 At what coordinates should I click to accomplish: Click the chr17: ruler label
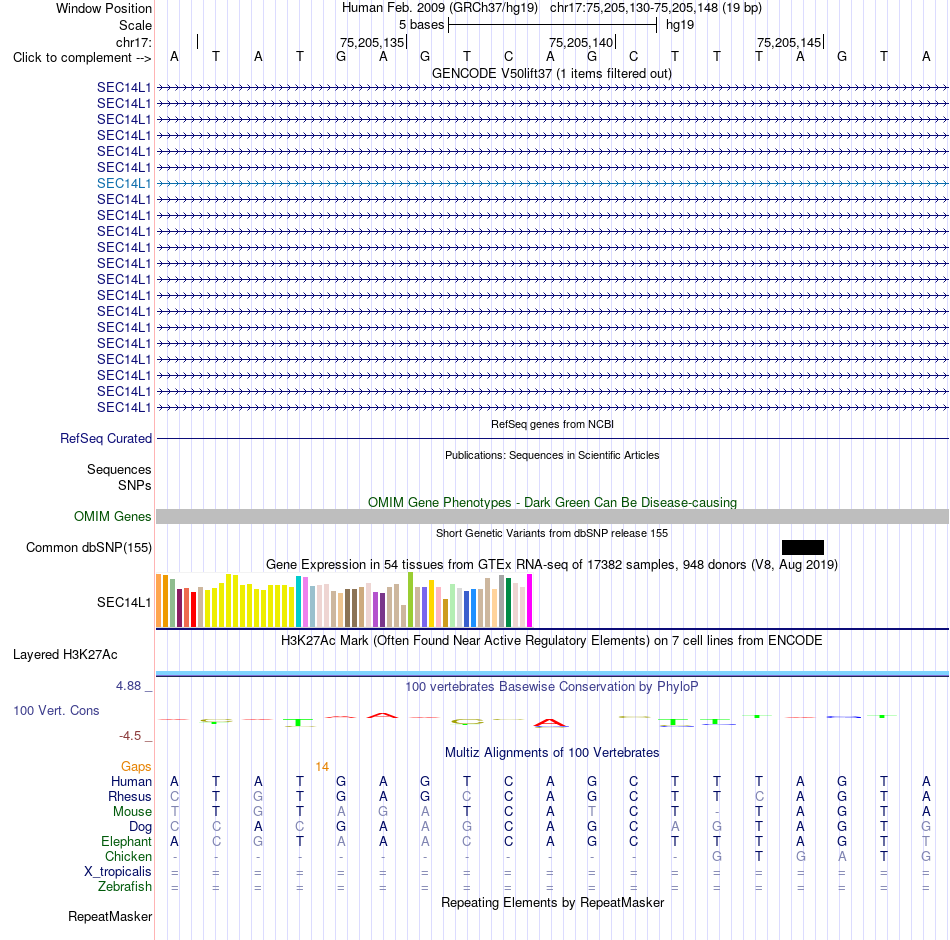click(x=133, y=42)
